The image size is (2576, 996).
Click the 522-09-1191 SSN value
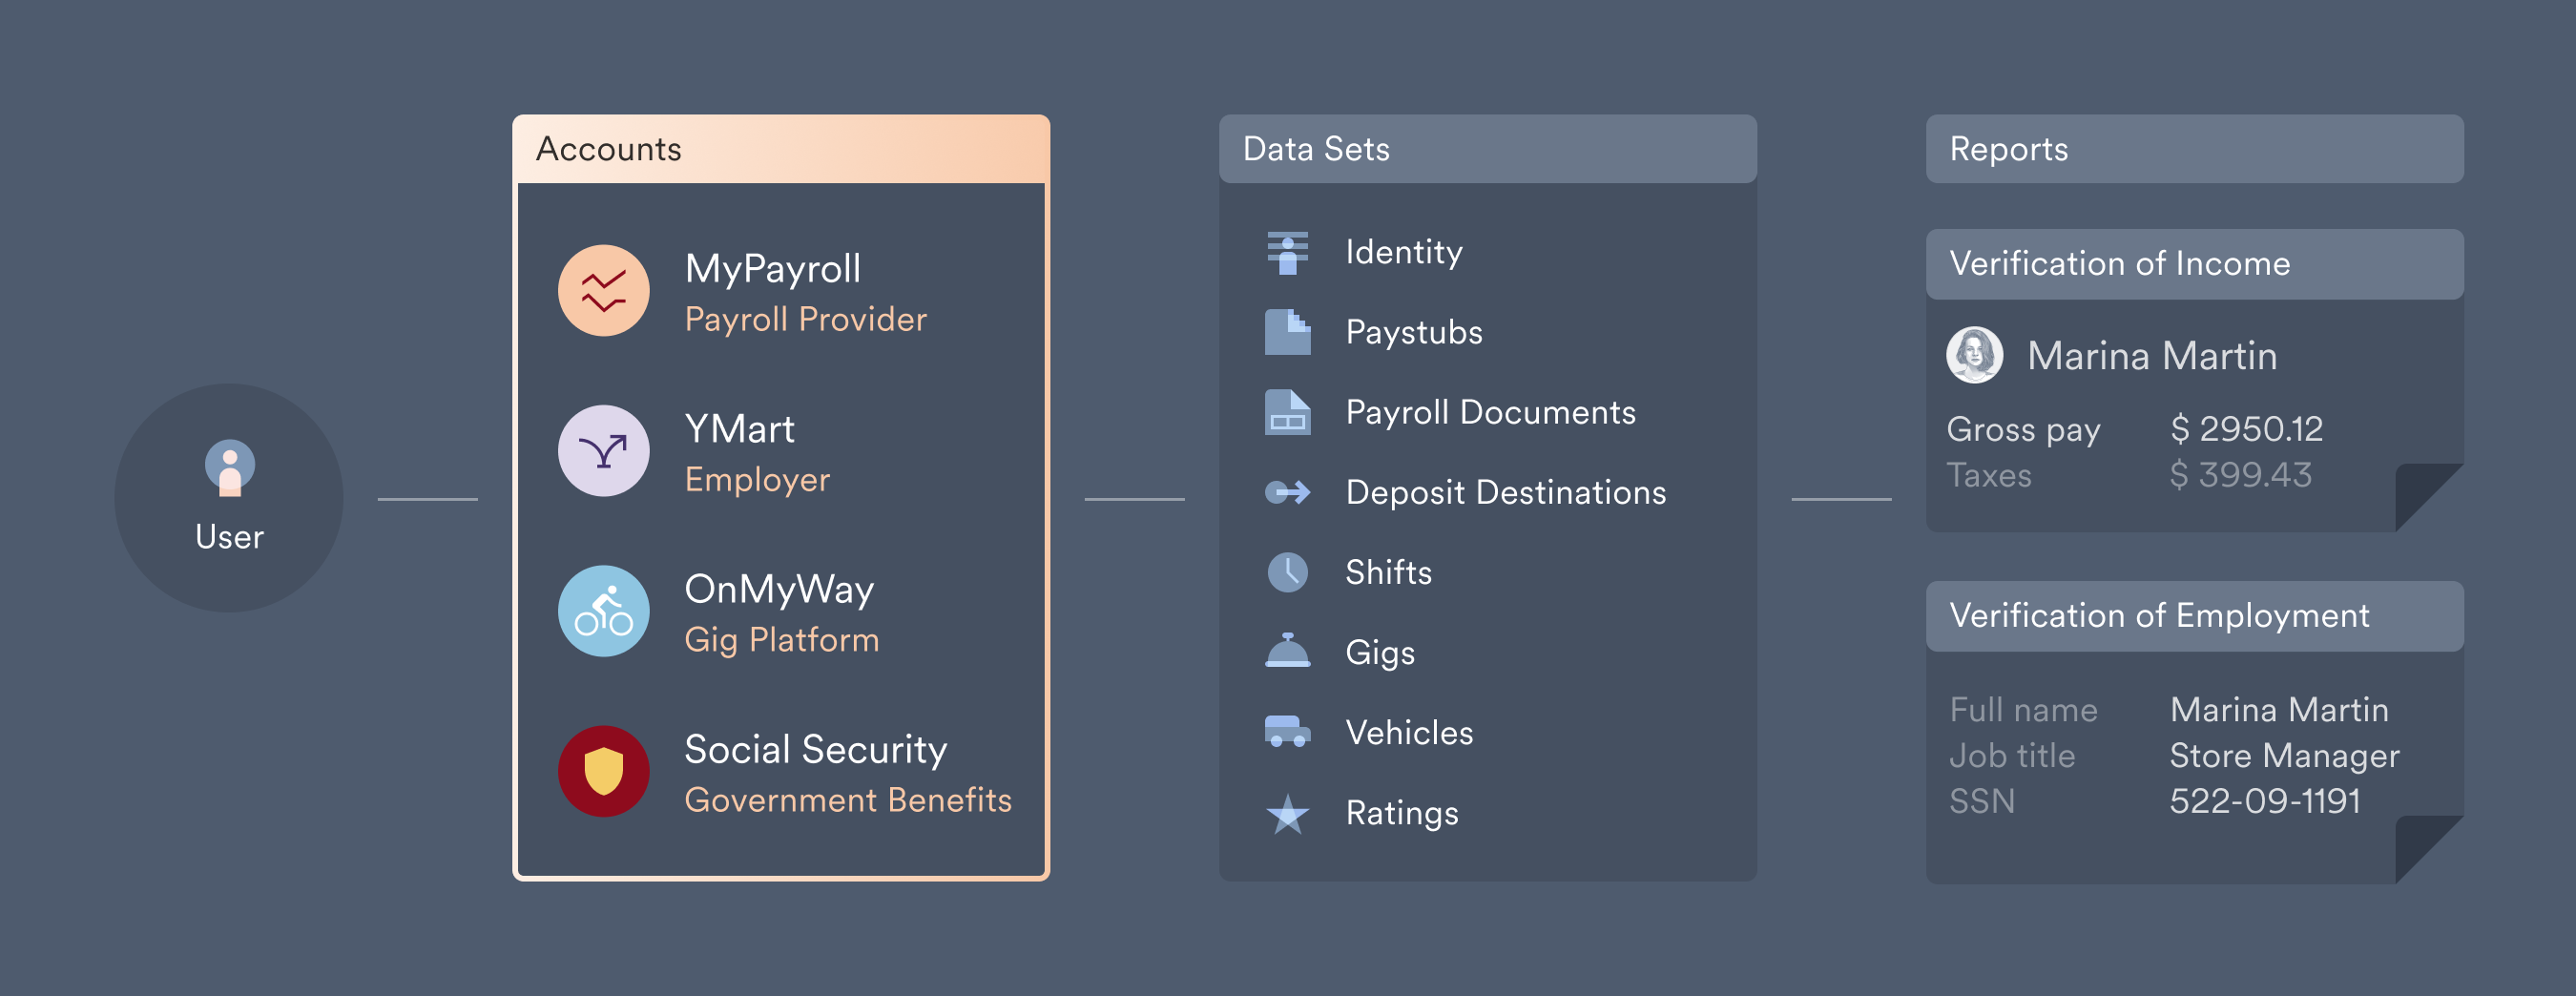tap(2265, 802)
